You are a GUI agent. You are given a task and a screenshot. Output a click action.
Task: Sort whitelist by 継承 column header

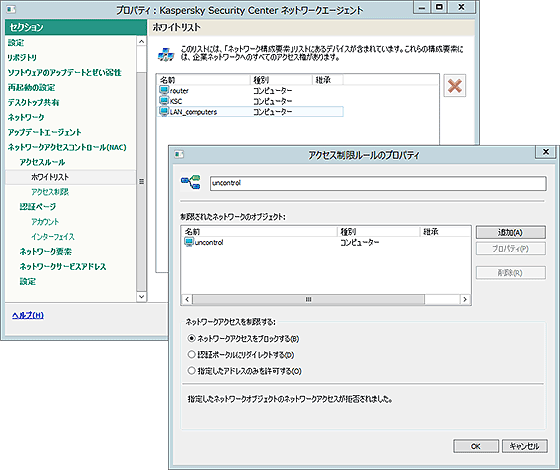(x=328, y=80)
